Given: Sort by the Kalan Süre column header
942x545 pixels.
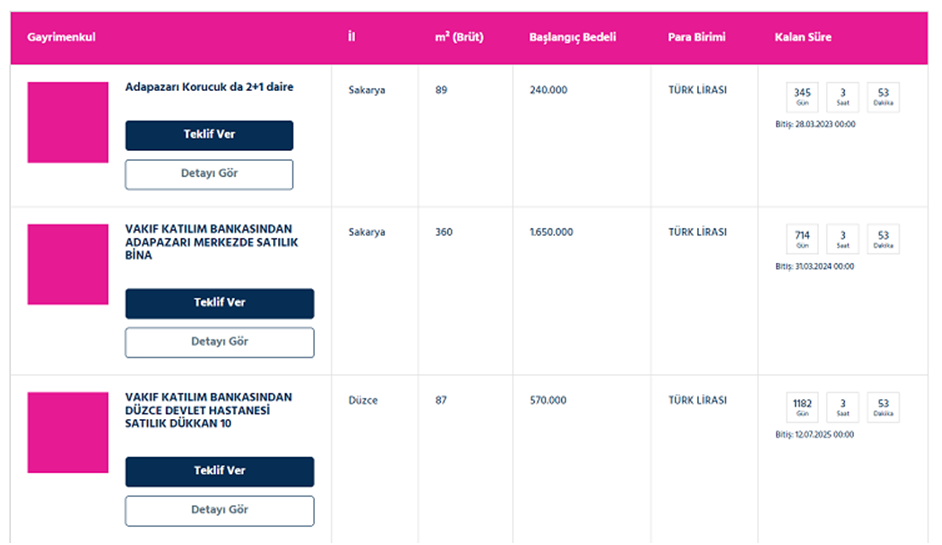Looking at the screenshot, I should [803, 37].
